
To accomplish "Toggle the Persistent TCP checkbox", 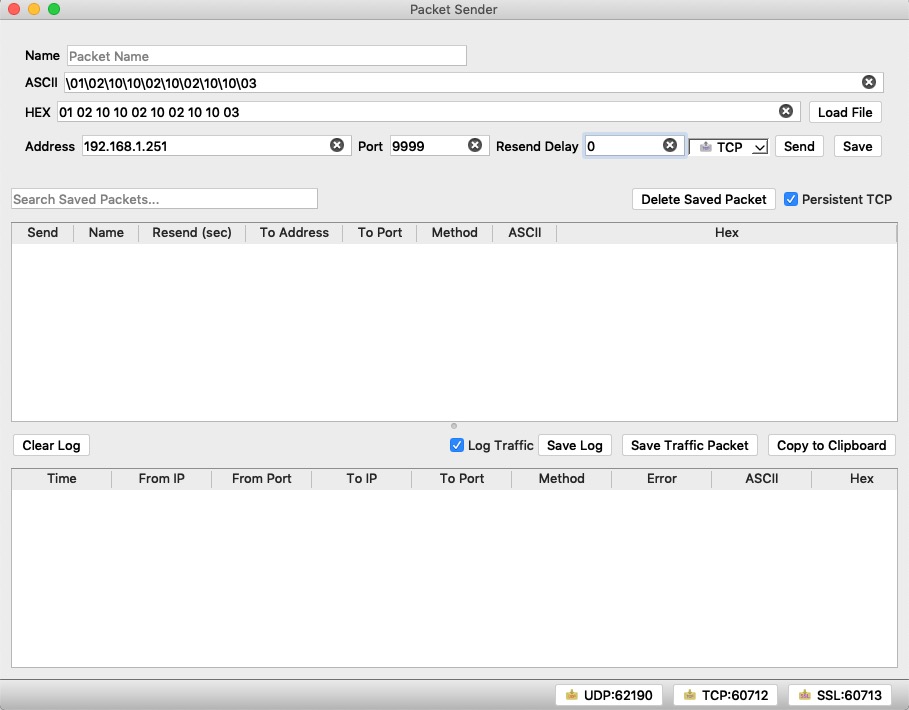I will coord(791,199).
